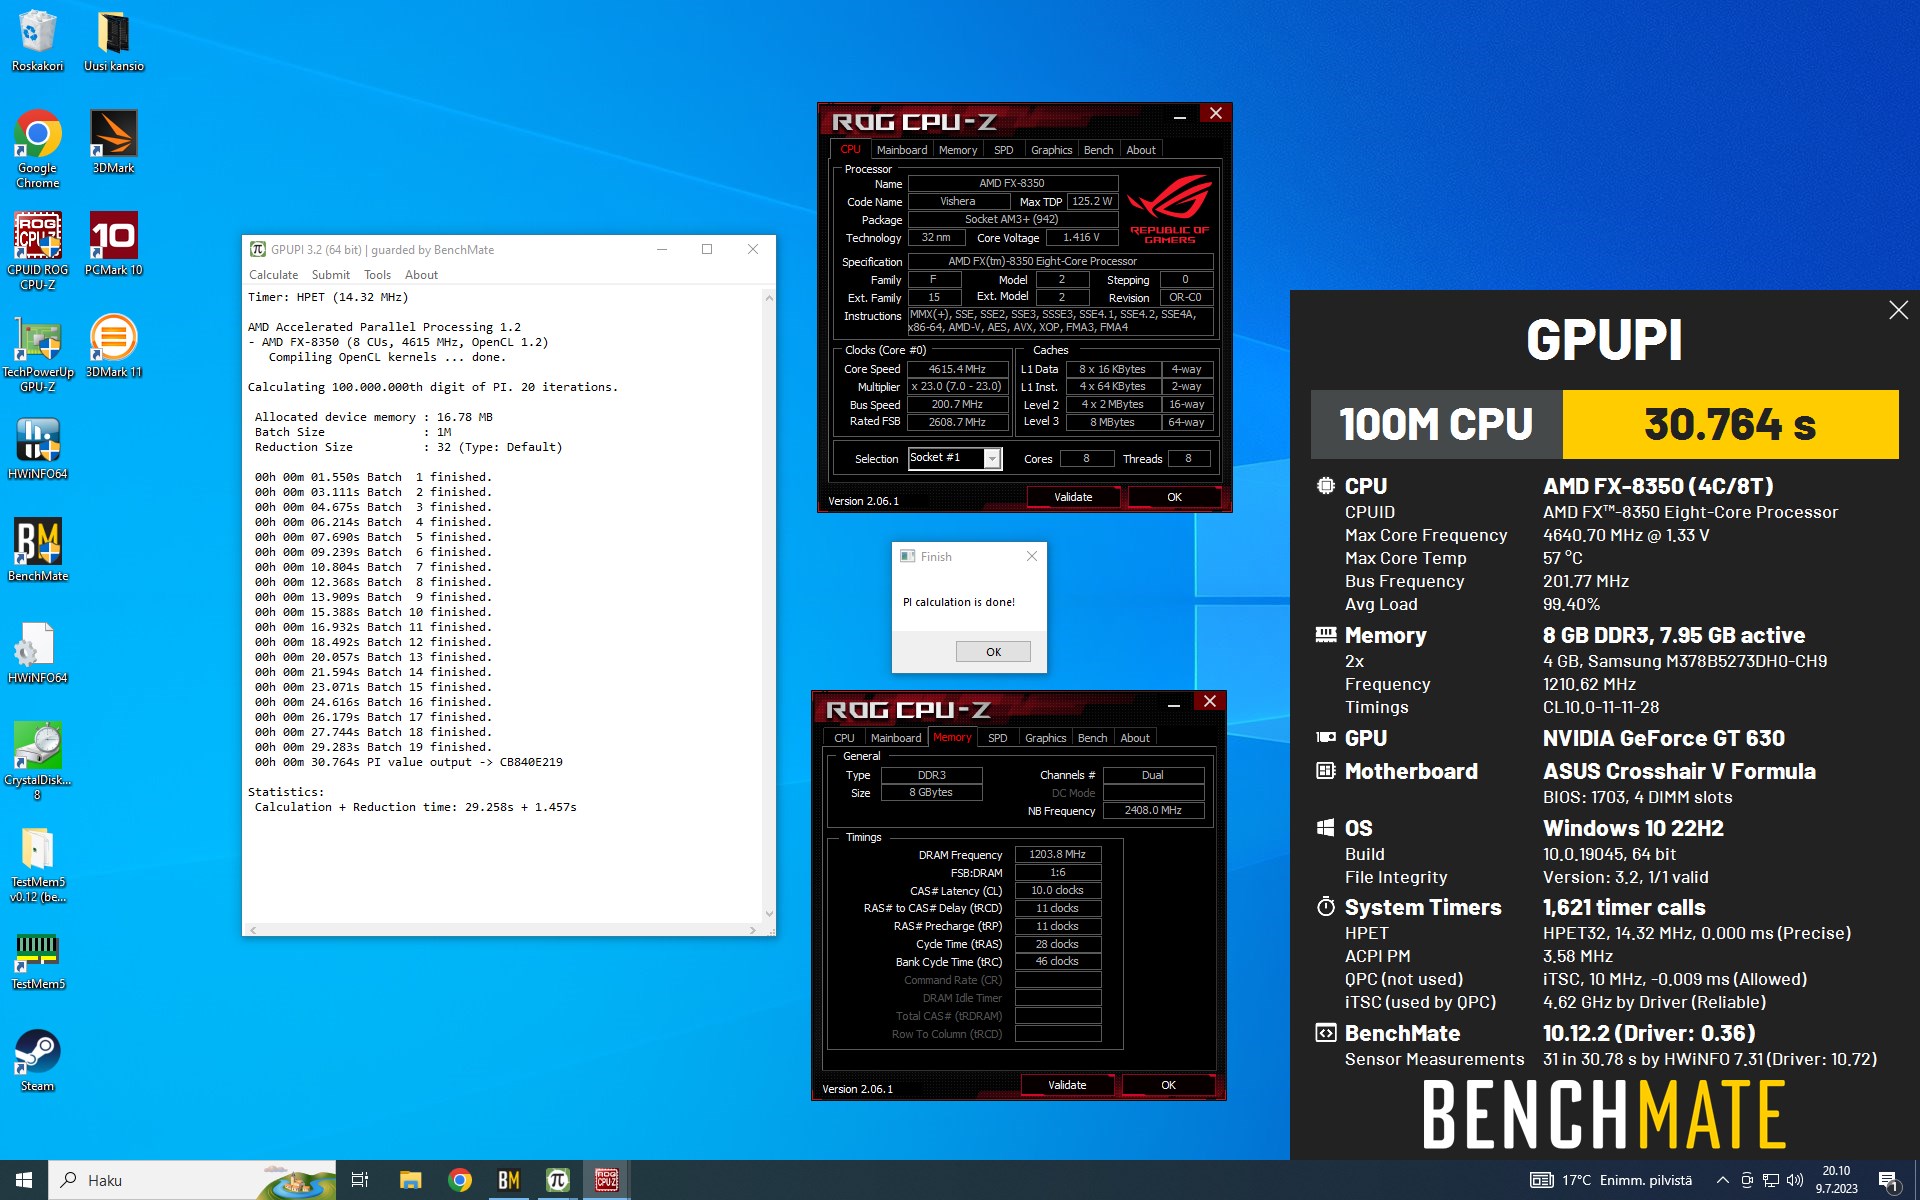Image resolution: width=1920 pixels, height=1200 pixels.
Task: Click BenchMate icon on the taskbar
Action: [509, 1180]
